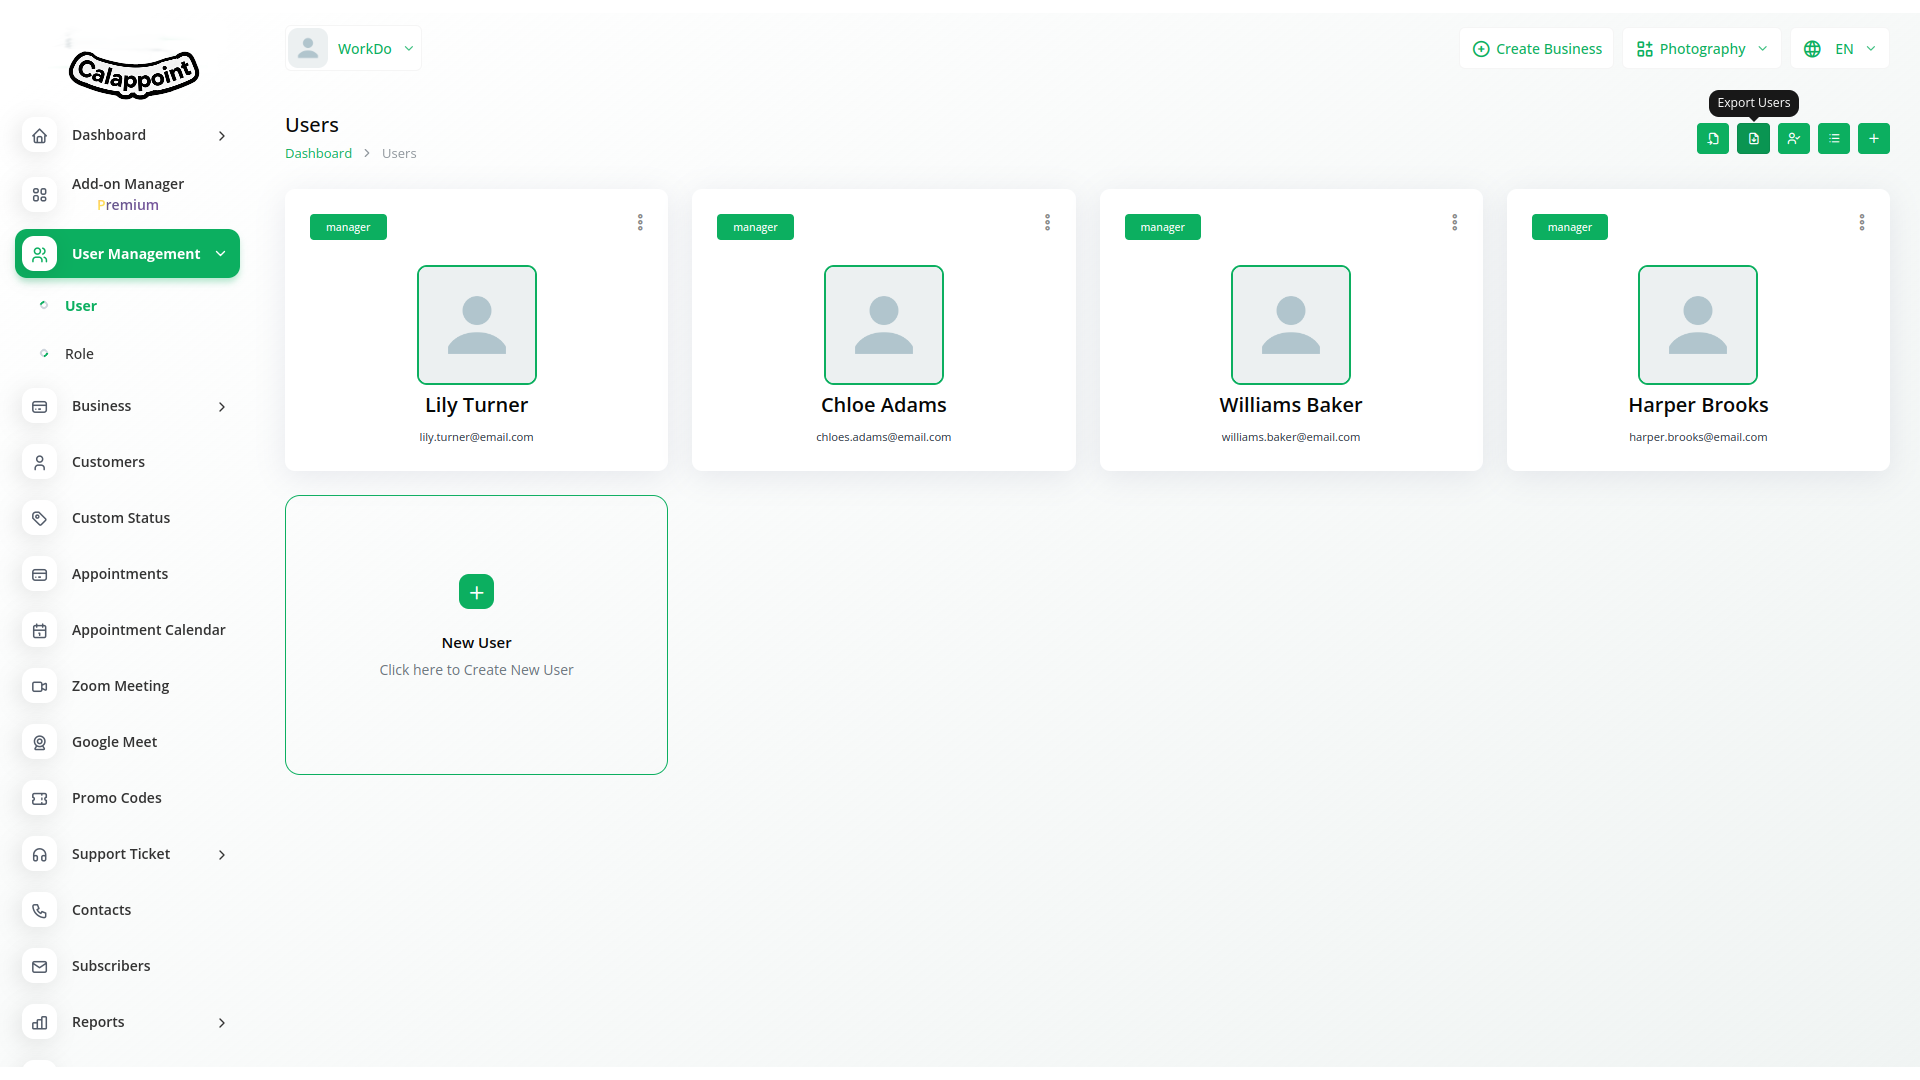Open Appointment Calendar in sidebar

pos(148,630)
